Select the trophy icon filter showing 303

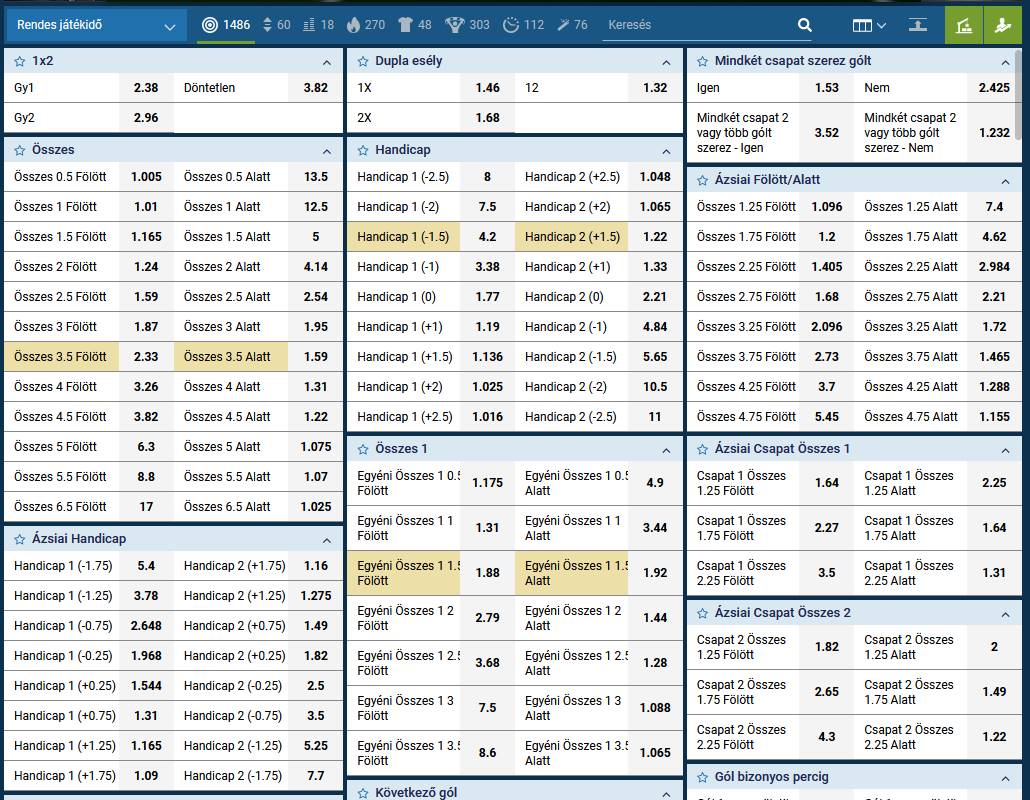[467, 25]
